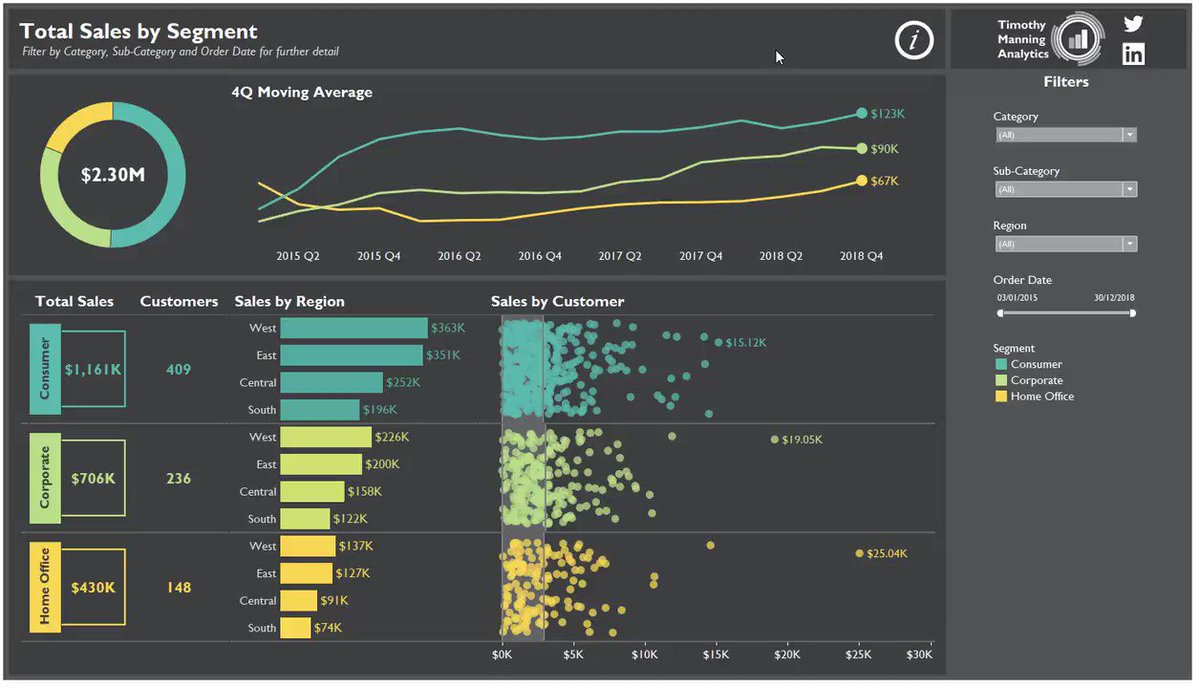
Task: Select the $19.05K customer dot
Action: point(774,439)
